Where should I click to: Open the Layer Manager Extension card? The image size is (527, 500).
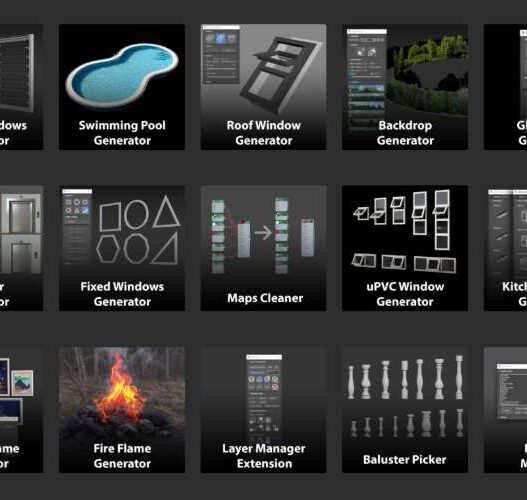(x=264, y=410)
